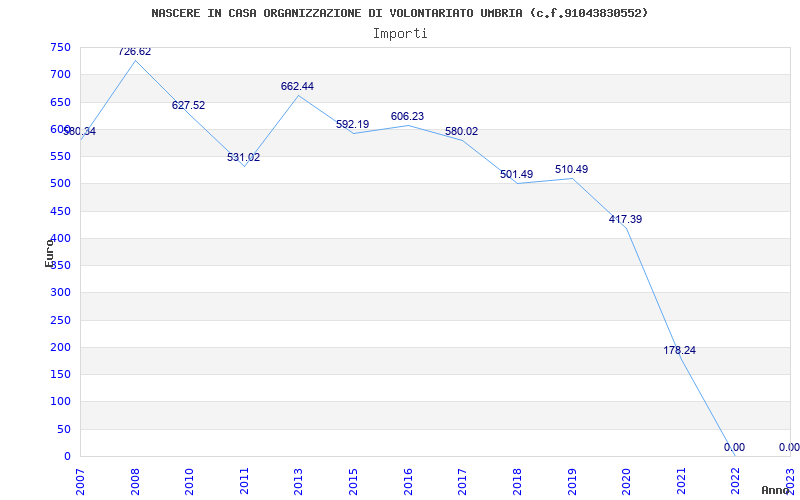Image resolution: width=800 pixels, height=500 pixels.
Task: Select the 2010 x-axis year label
Action: pos(189,482)
